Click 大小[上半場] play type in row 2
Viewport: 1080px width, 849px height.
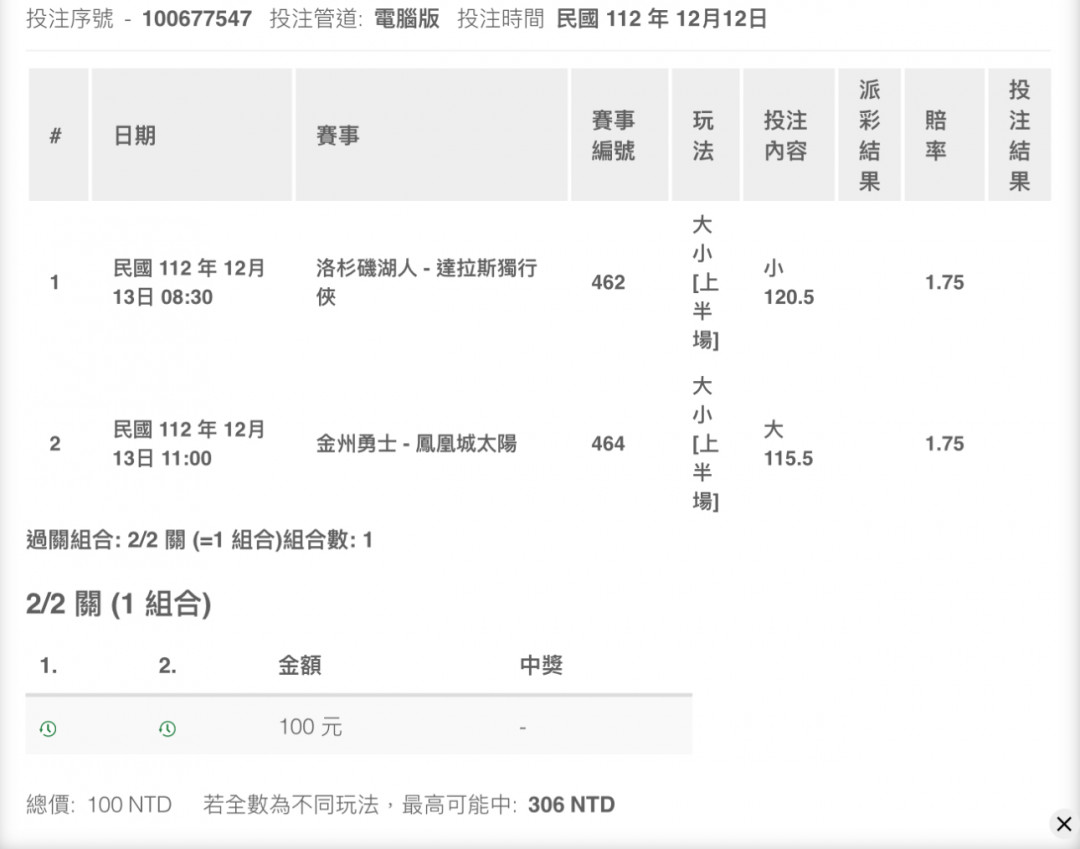[704, 443]
